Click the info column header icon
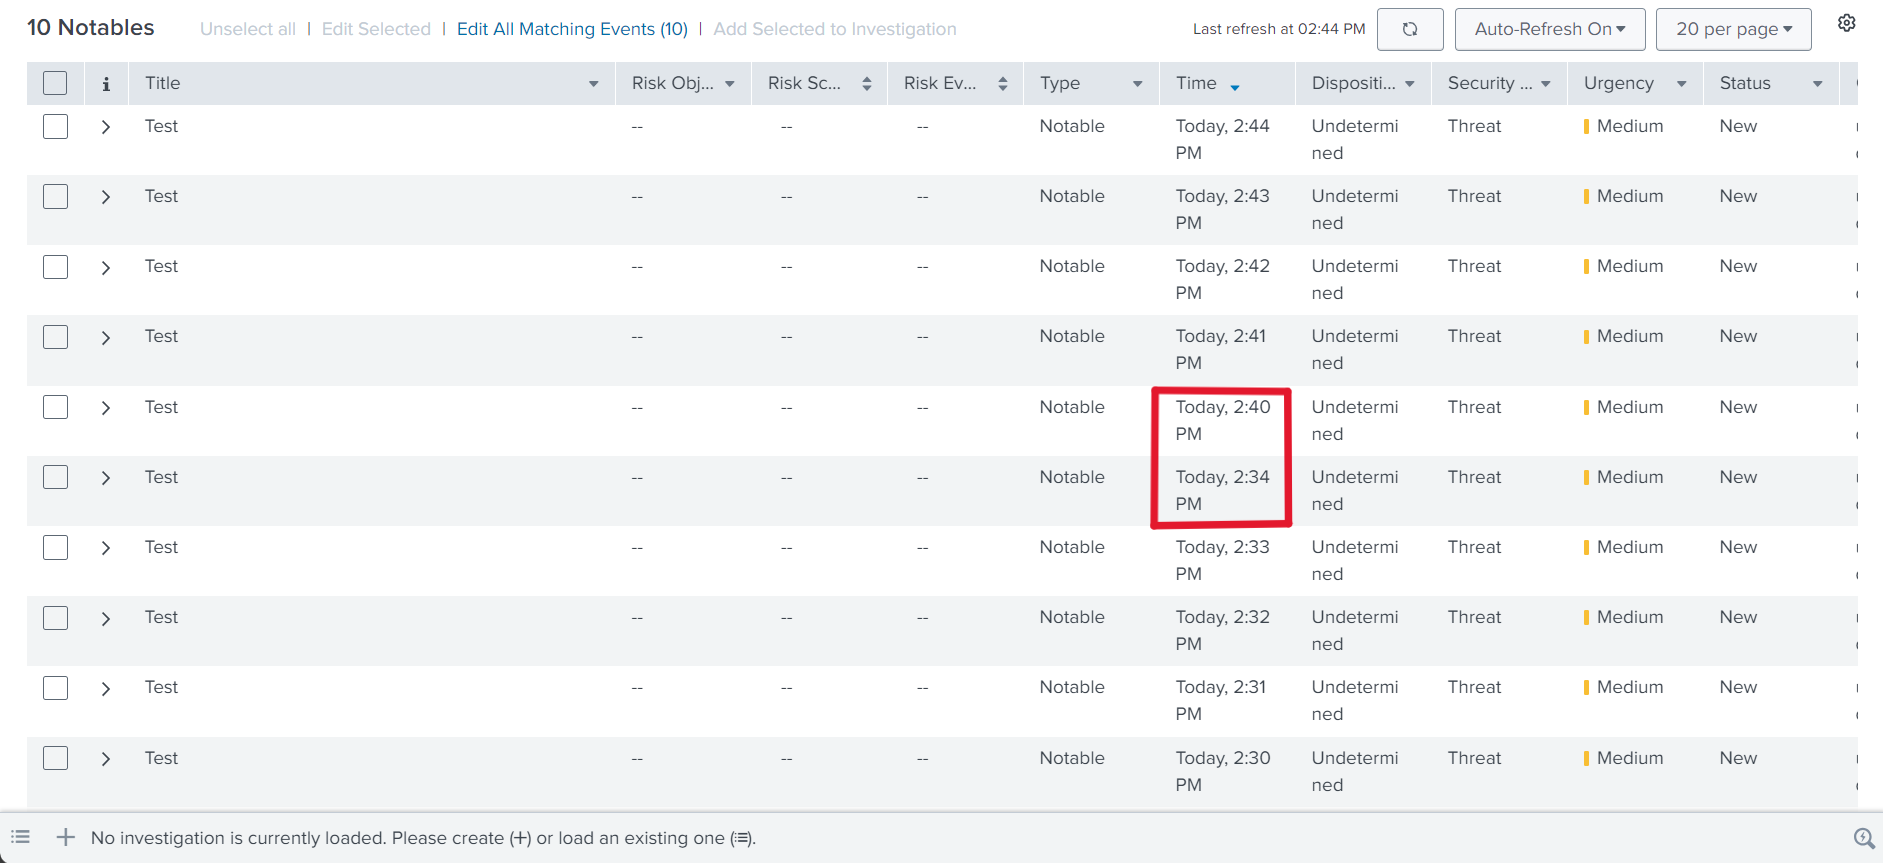Image resolution: width=1883 pixels, height=863 pixels. pyautogui.click(x=106, y=84)
